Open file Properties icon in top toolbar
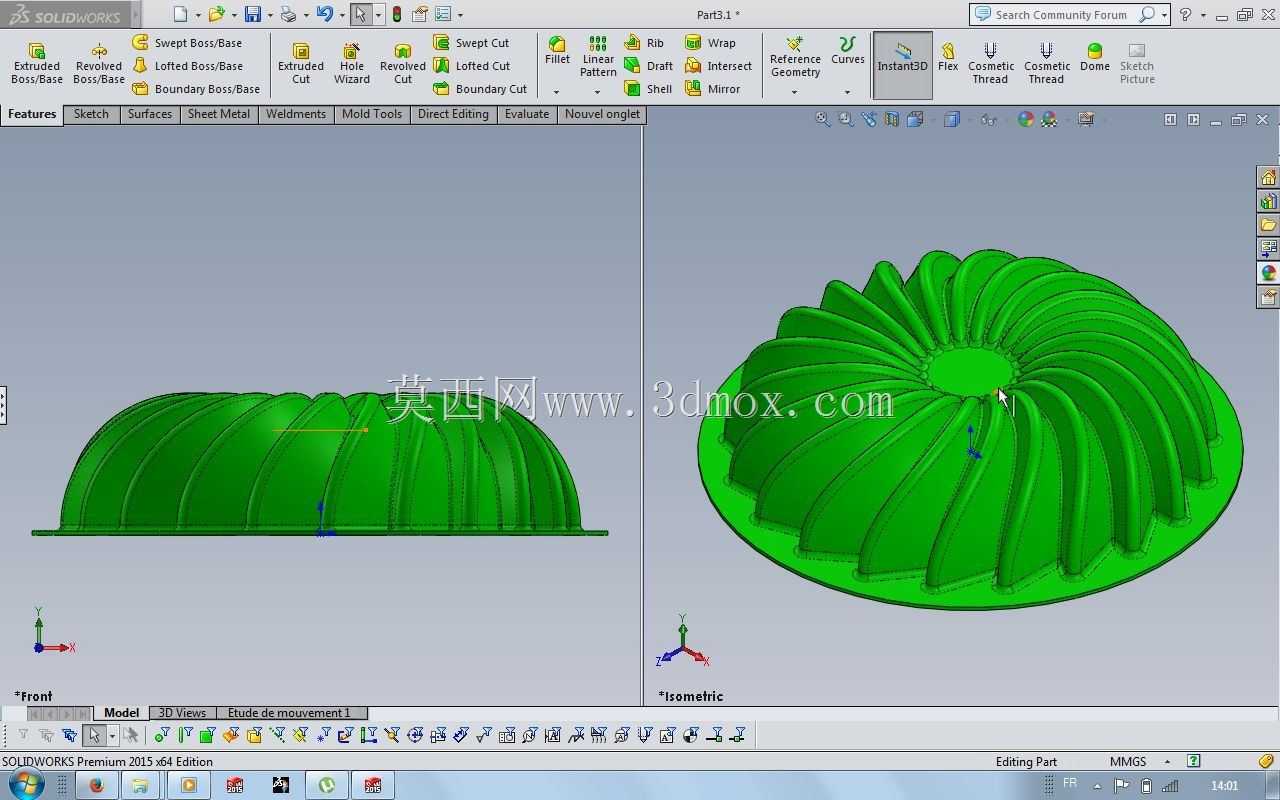1280x800 pixels. tap(420, 14)
